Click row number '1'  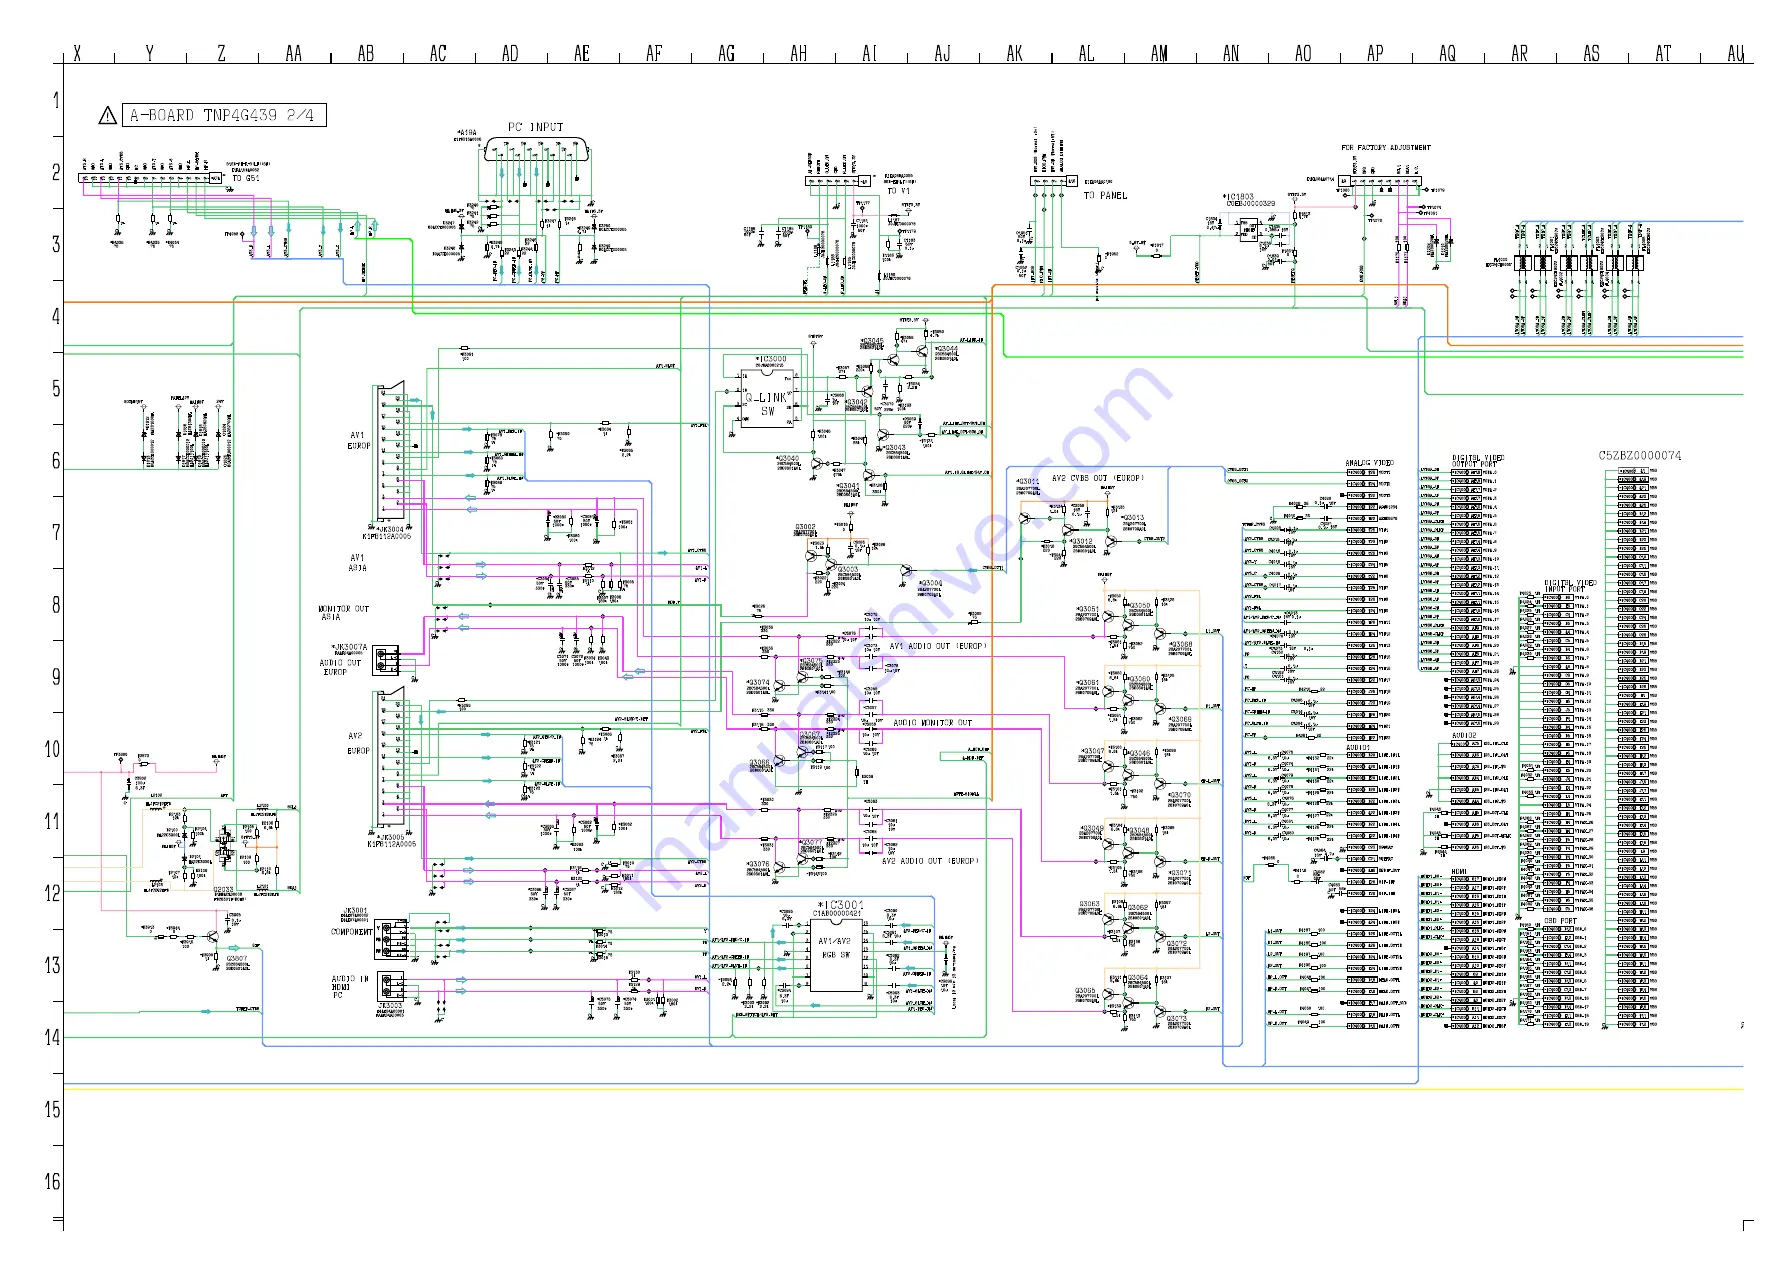pyautogui.click(x=56, y=100)
